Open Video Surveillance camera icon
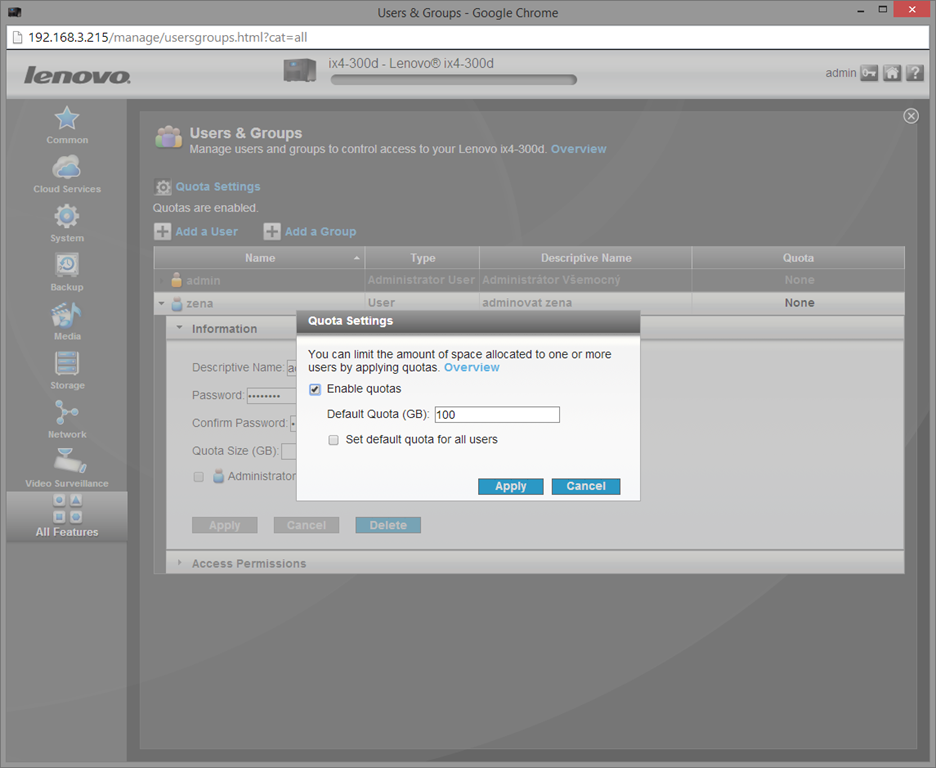Viewport: 936px width, 768px height. (67, 462)
